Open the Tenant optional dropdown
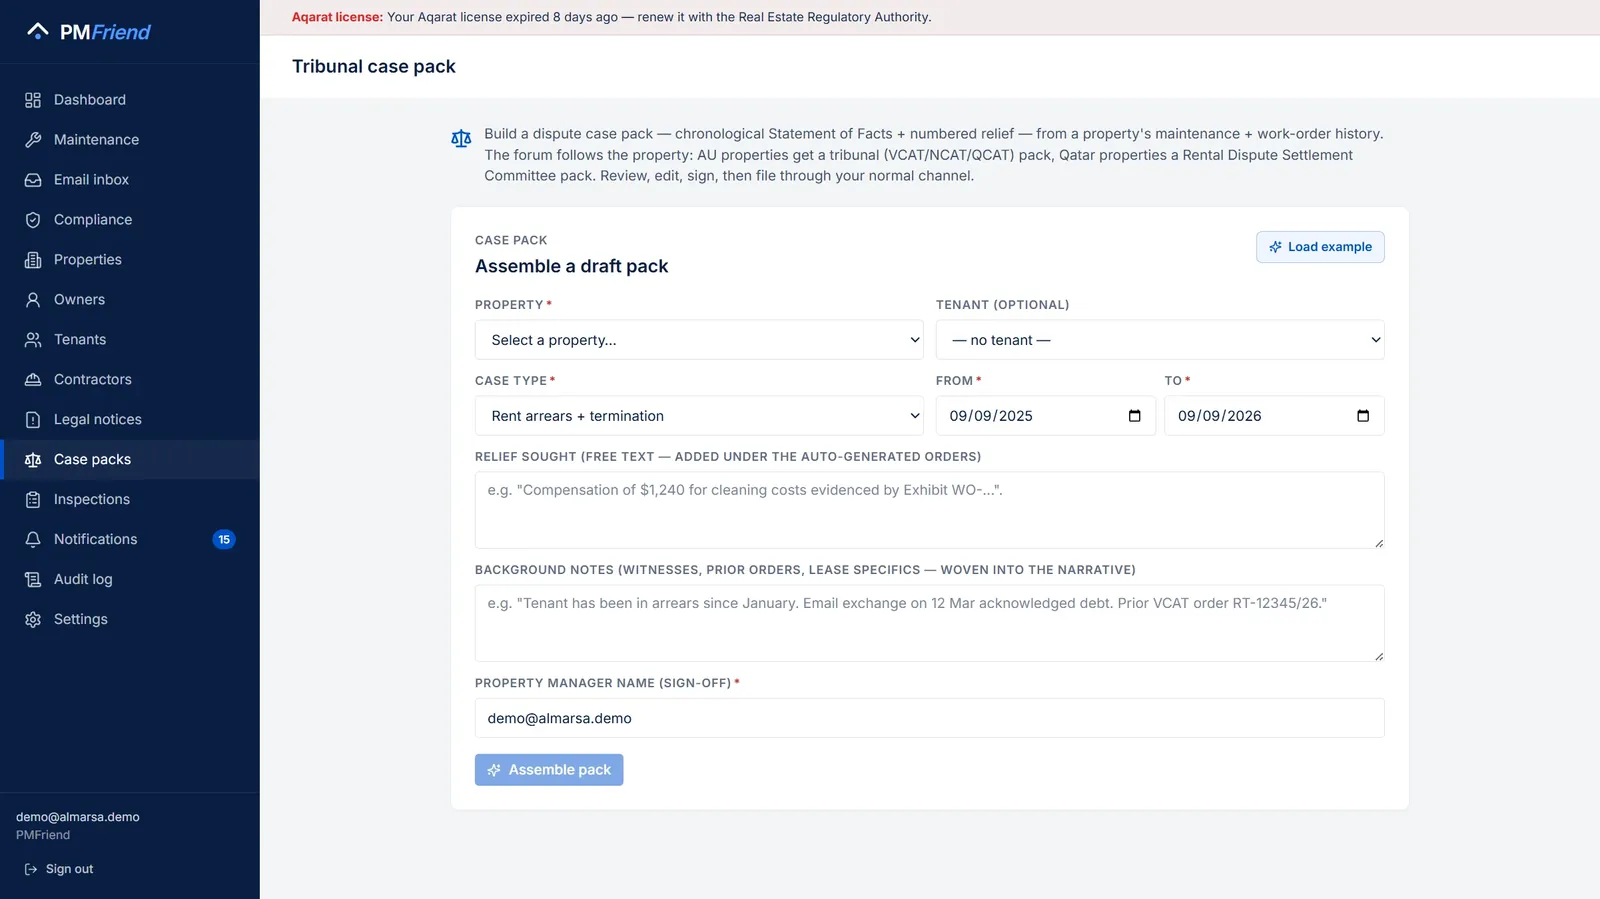 coord(1160,340)
